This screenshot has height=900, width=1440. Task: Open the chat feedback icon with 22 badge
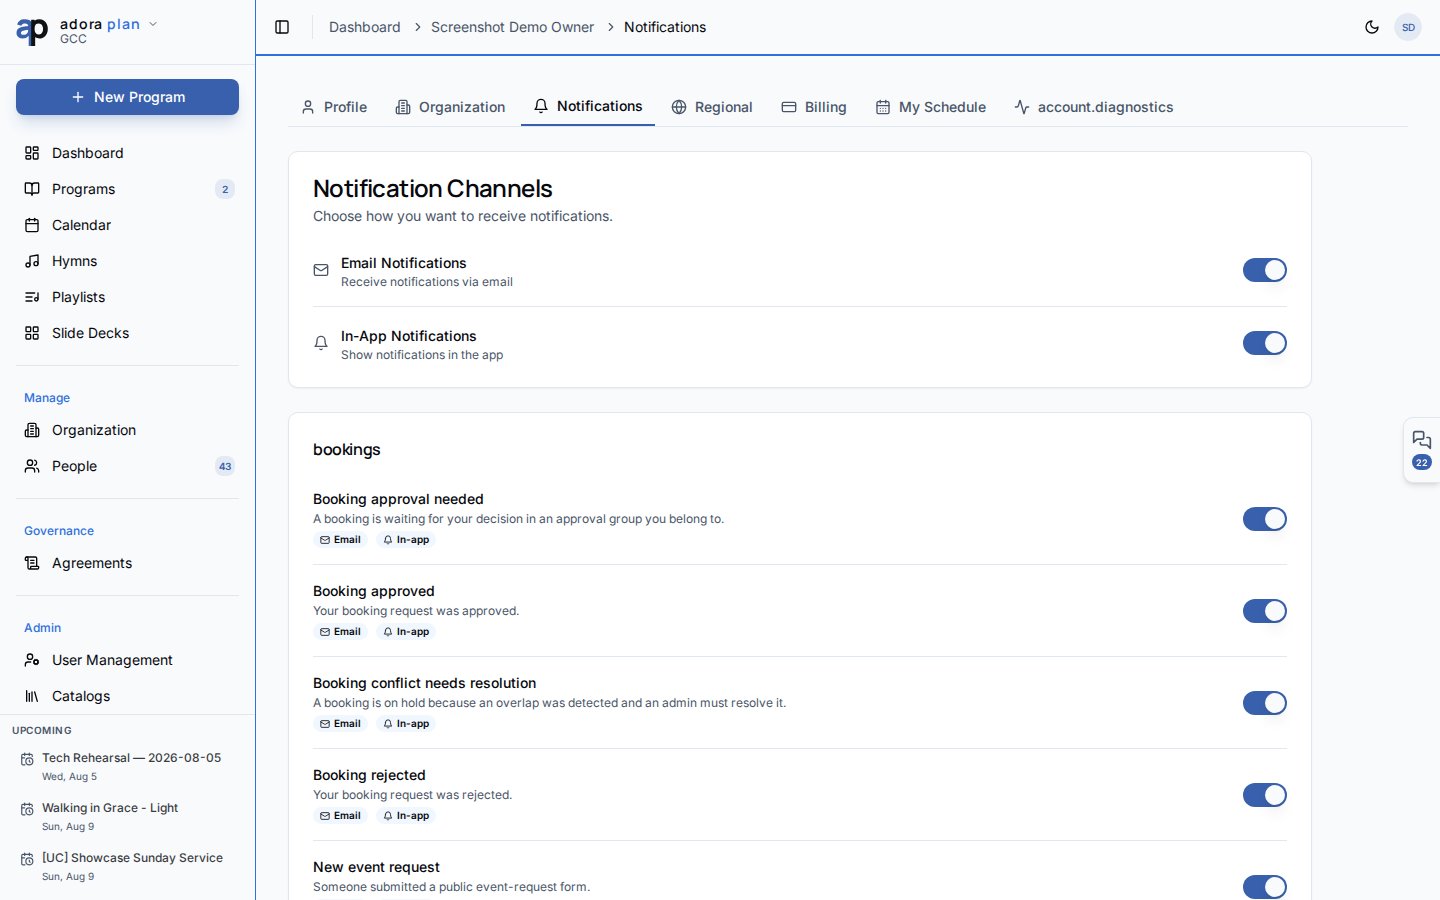coord(1422,450)
